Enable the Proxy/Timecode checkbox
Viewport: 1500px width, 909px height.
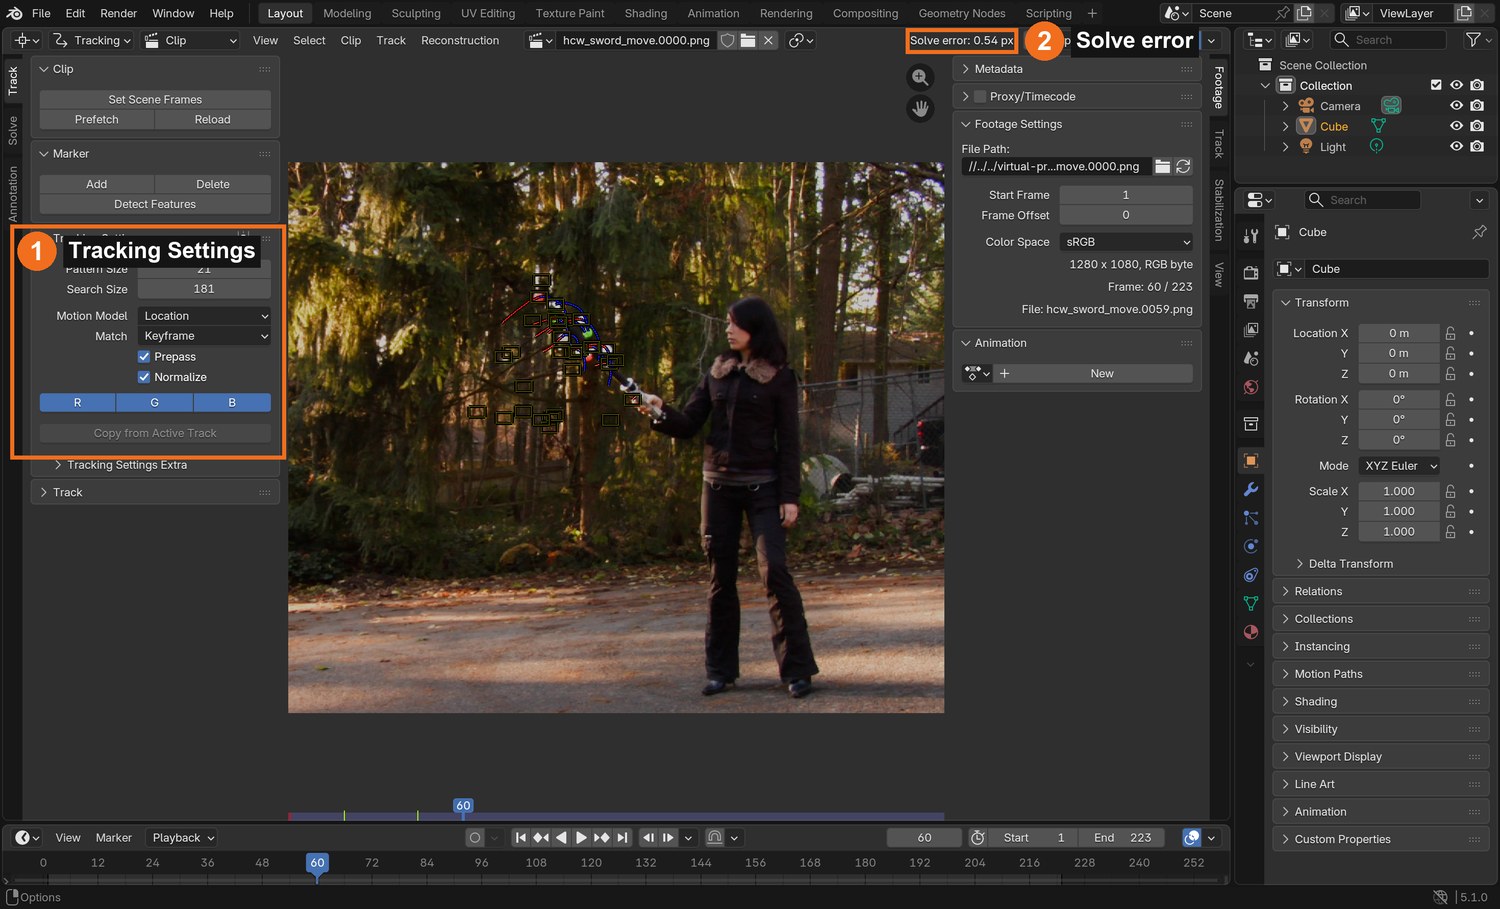click(x=980, y=96)
